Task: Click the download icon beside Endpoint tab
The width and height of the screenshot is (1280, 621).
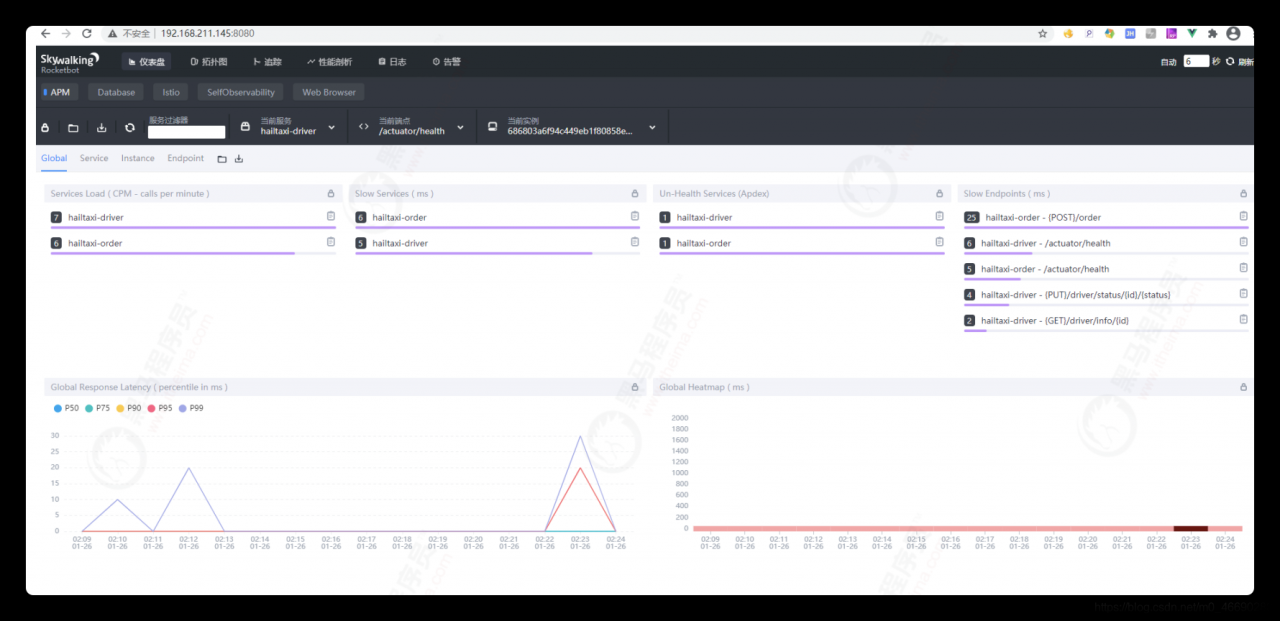Action: 239,159
